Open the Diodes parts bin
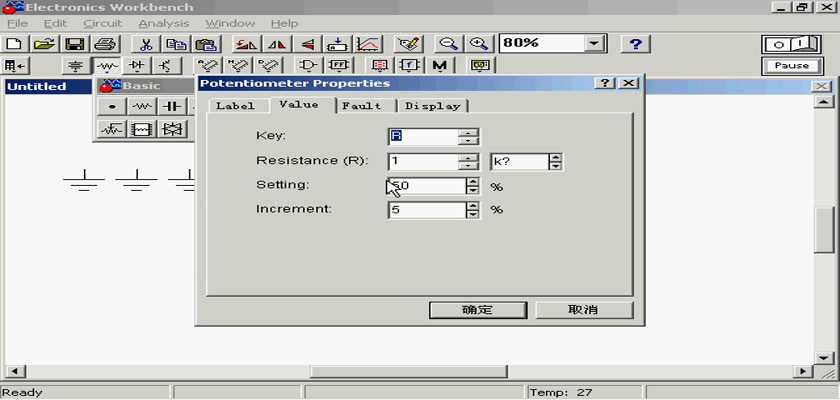Viewport: 840px width, 400px height. [137, 66]
